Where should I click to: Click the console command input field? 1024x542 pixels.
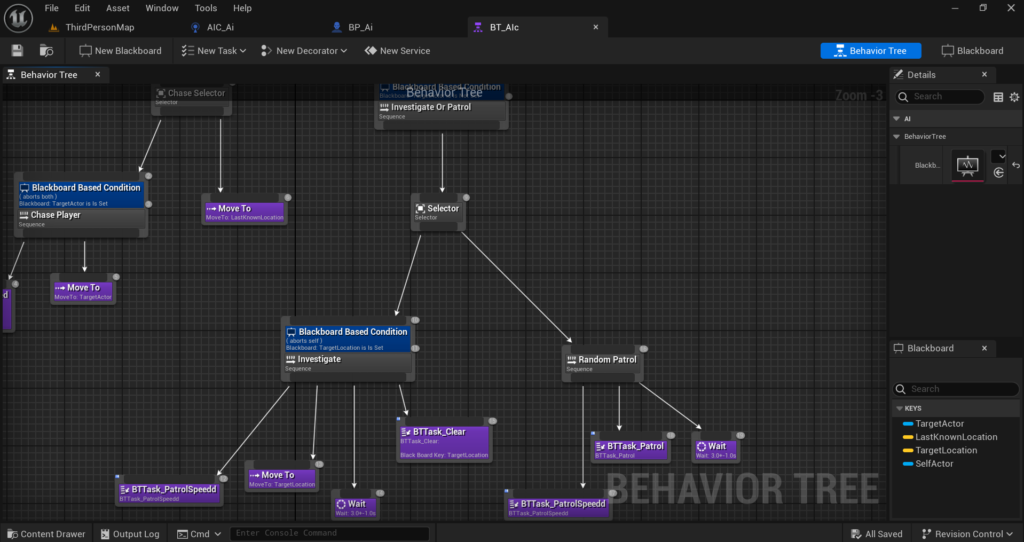tap(329, 534)
